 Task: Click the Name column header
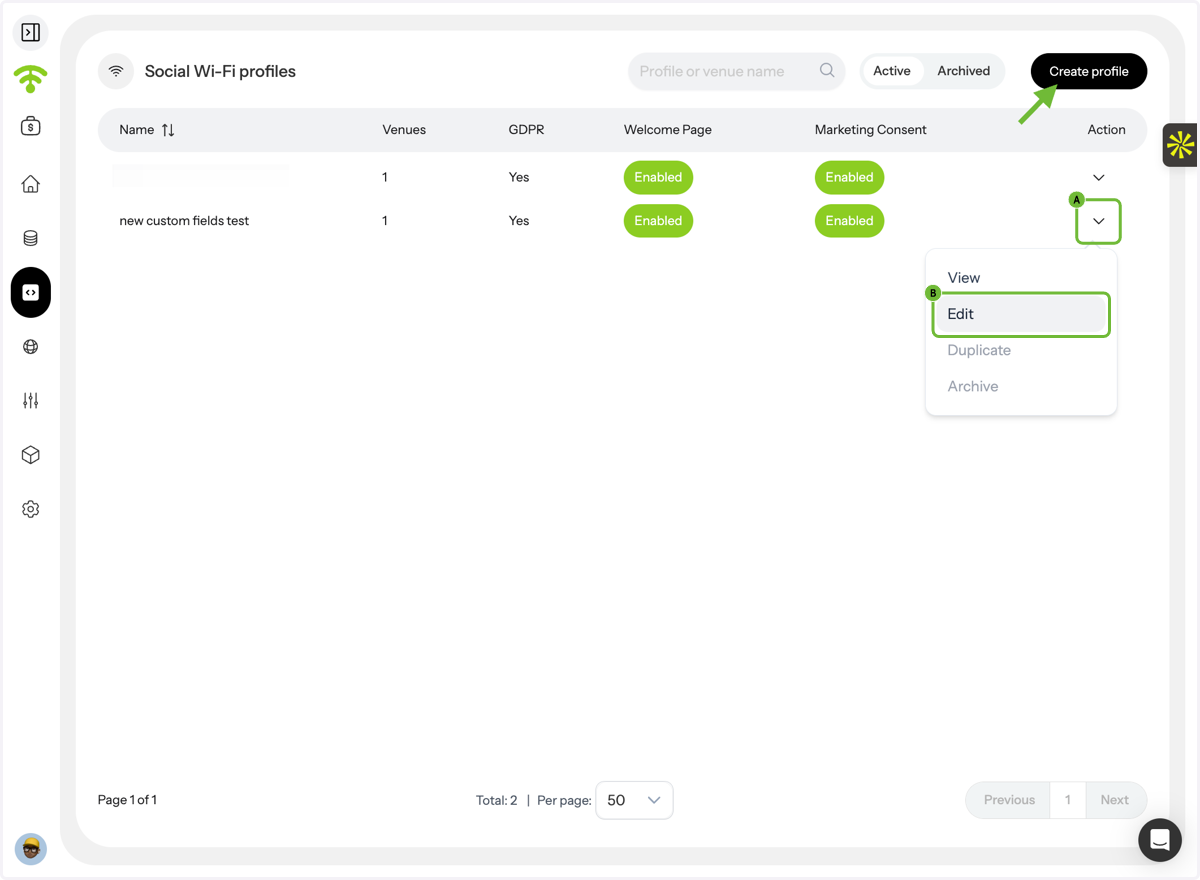(137, 130)
